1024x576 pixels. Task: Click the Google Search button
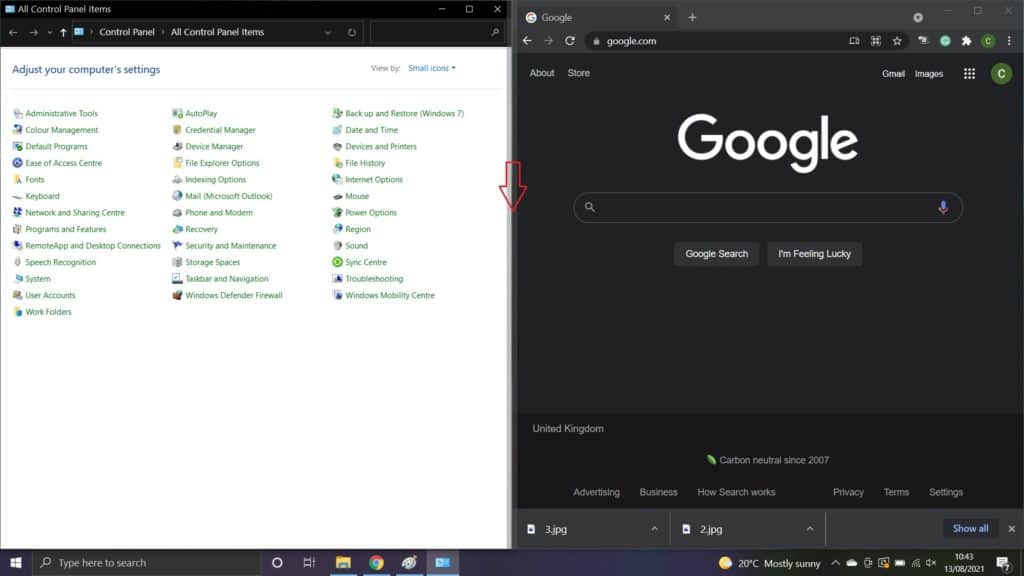tap(716, 253)
